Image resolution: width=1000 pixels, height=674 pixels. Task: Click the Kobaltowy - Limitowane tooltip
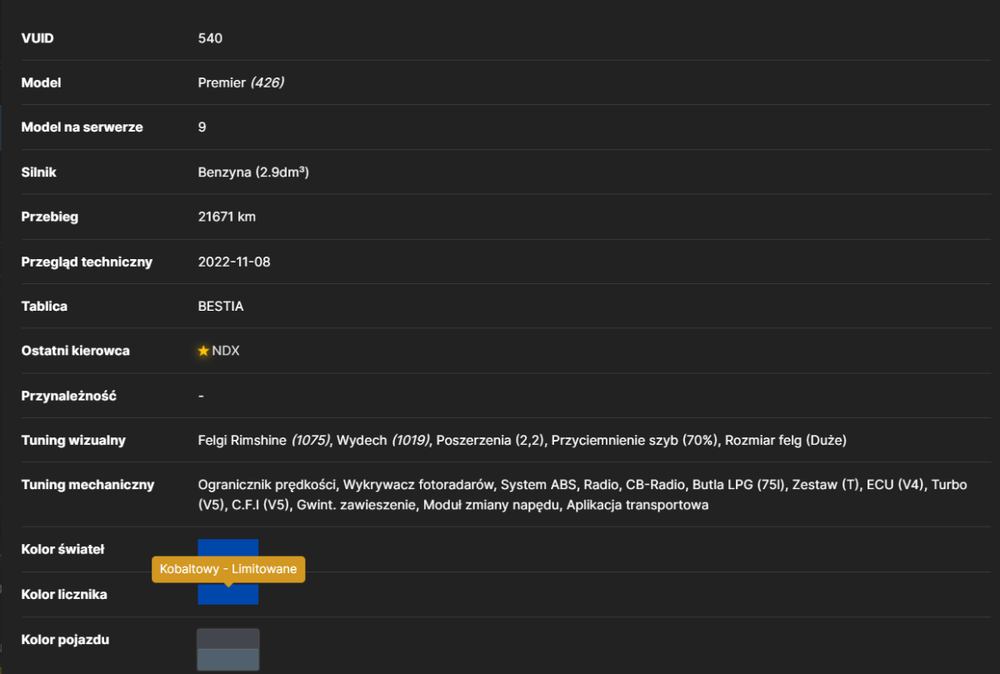[x=228, y=569]
